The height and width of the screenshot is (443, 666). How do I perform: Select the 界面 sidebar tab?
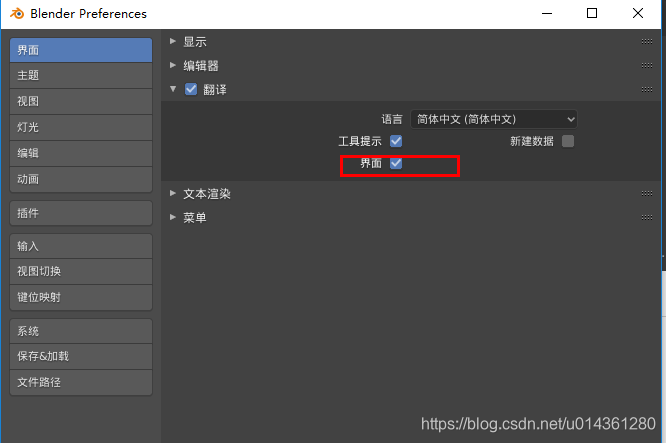pyautogui.click(x=81, y=50)
